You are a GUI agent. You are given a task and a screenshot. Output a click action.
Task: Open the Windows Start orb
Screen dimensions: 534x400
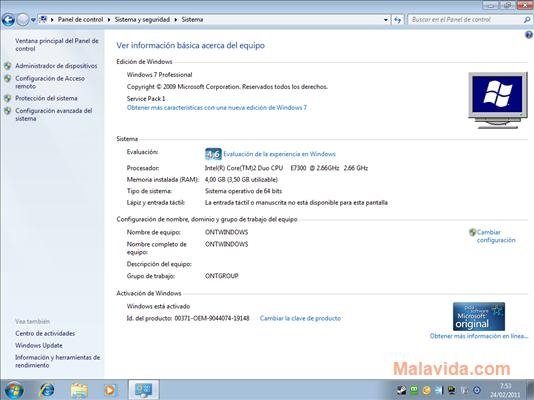click(14, 390)
